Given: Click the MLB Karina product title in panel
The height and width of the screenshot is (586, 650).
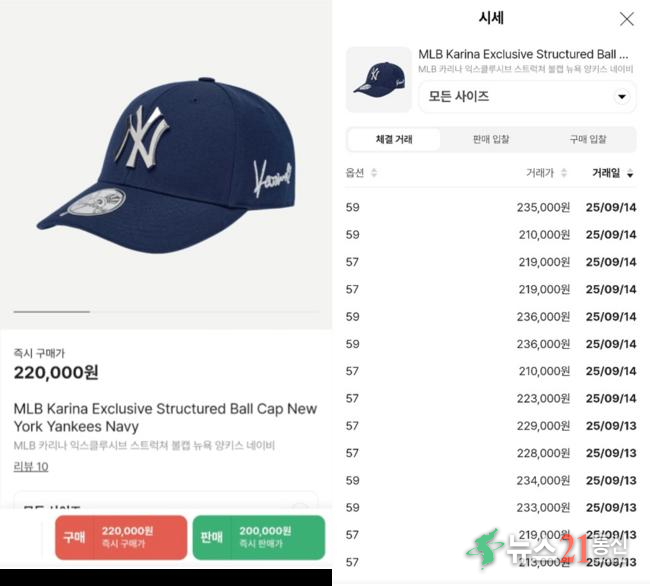Looking at the screenshot, I should tap(523, 54).
